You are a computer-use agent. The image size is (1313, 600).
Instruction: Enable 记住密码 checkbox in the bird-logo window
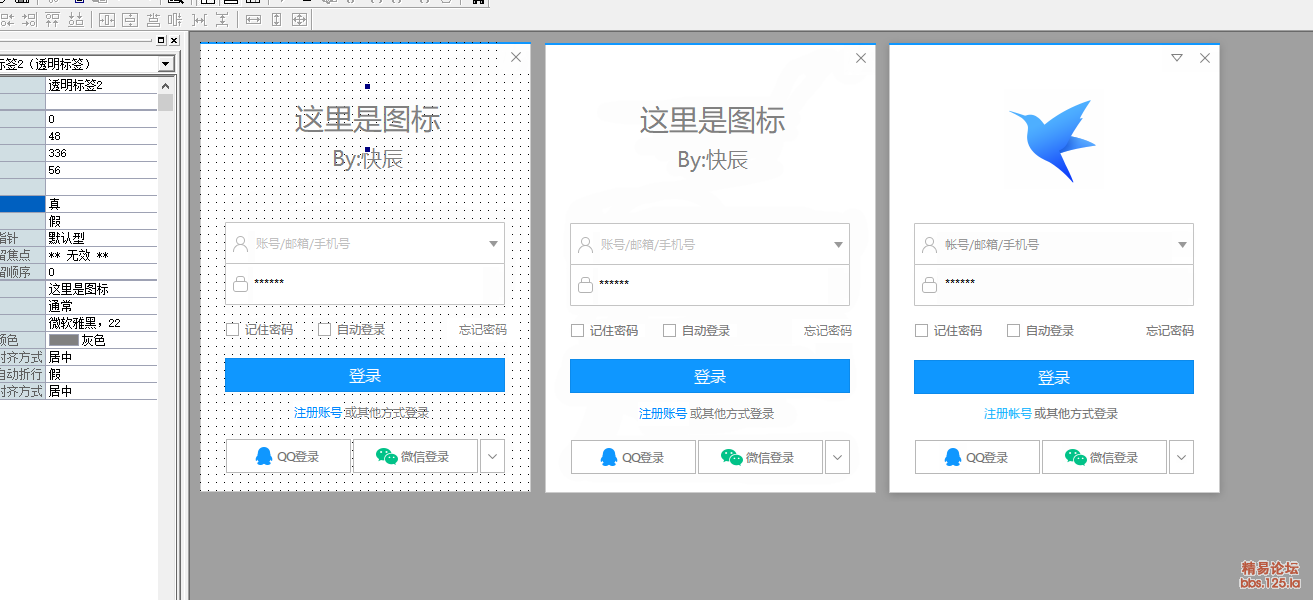coord(922,331)
